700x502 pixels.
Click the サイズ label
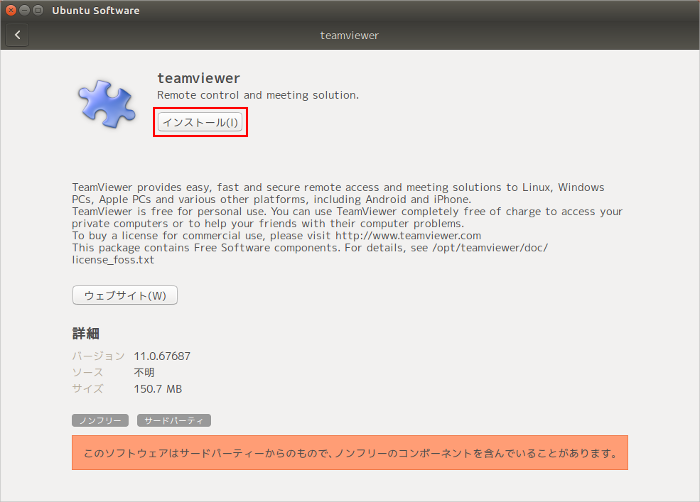click(88, 389)
